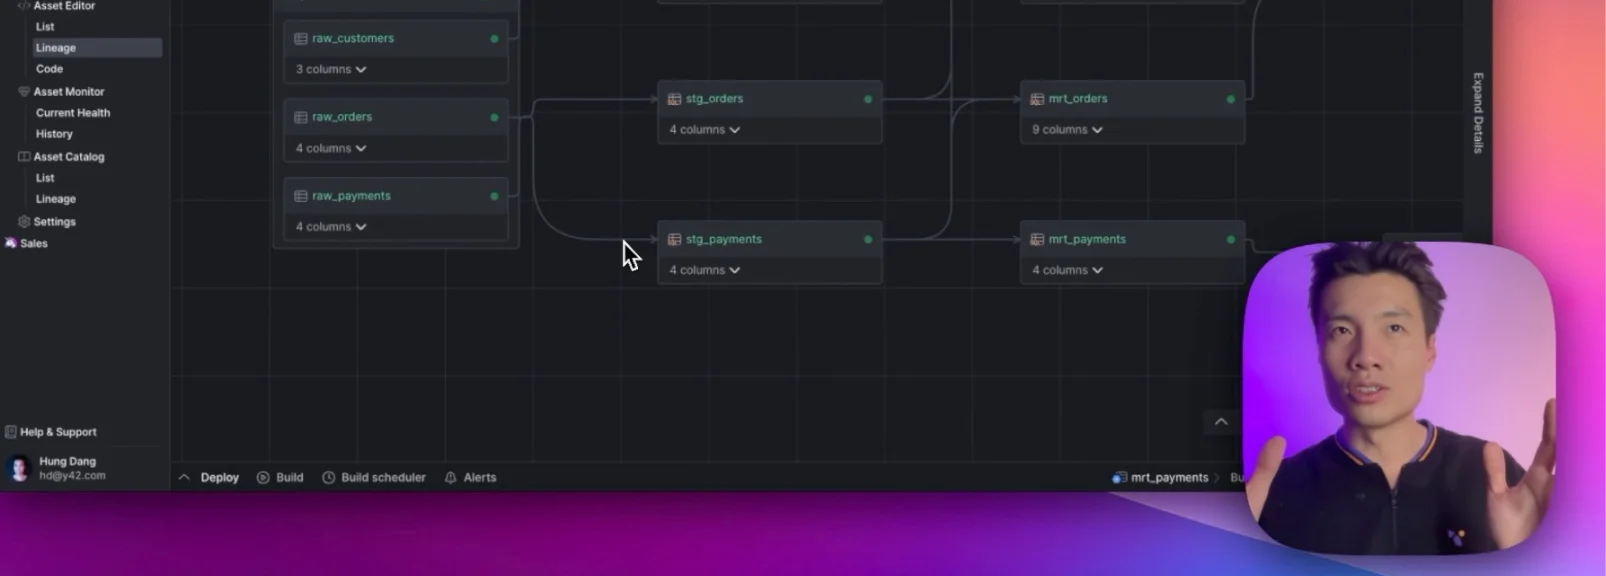Click the raw_customers table icon
The height and width of the screenshot is (576, 1606).
pos(300,39)
